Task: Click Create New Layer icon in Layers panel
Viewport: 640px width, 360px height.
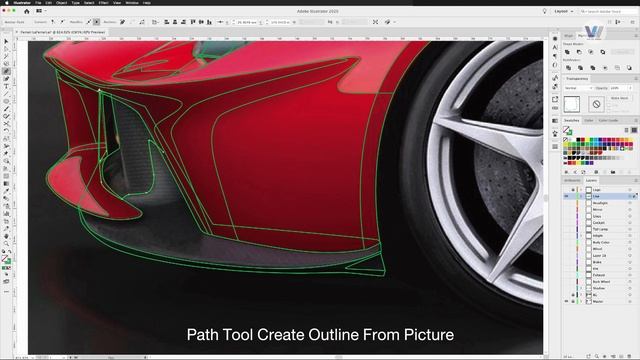Action: click(621, 356)
